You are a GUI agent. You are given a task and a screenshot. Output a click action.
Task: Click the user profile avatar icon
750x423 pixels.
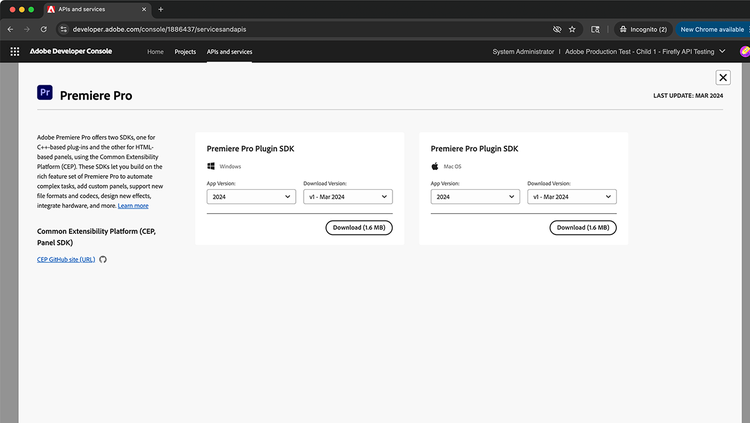point(743,51)
